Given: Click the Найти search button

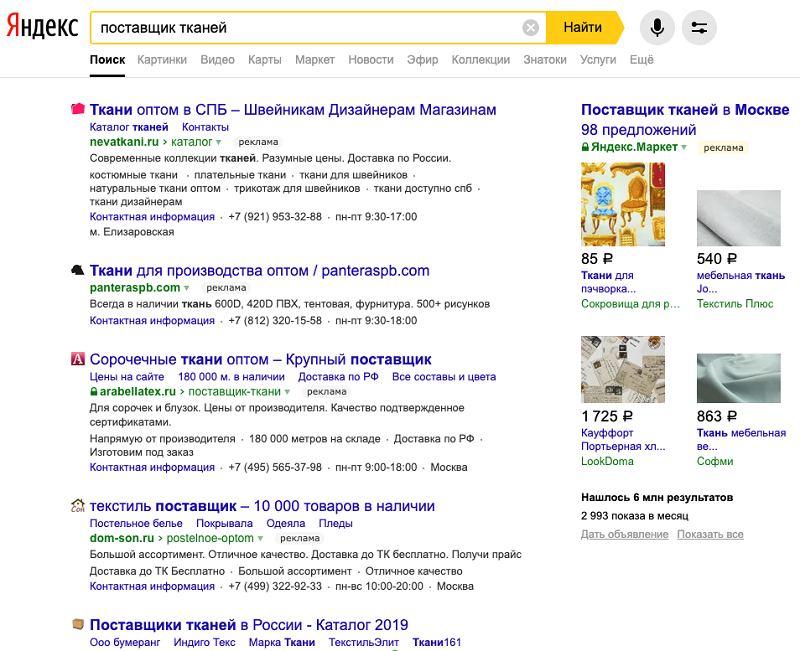Looking at the screenshot, I should 585,28.
